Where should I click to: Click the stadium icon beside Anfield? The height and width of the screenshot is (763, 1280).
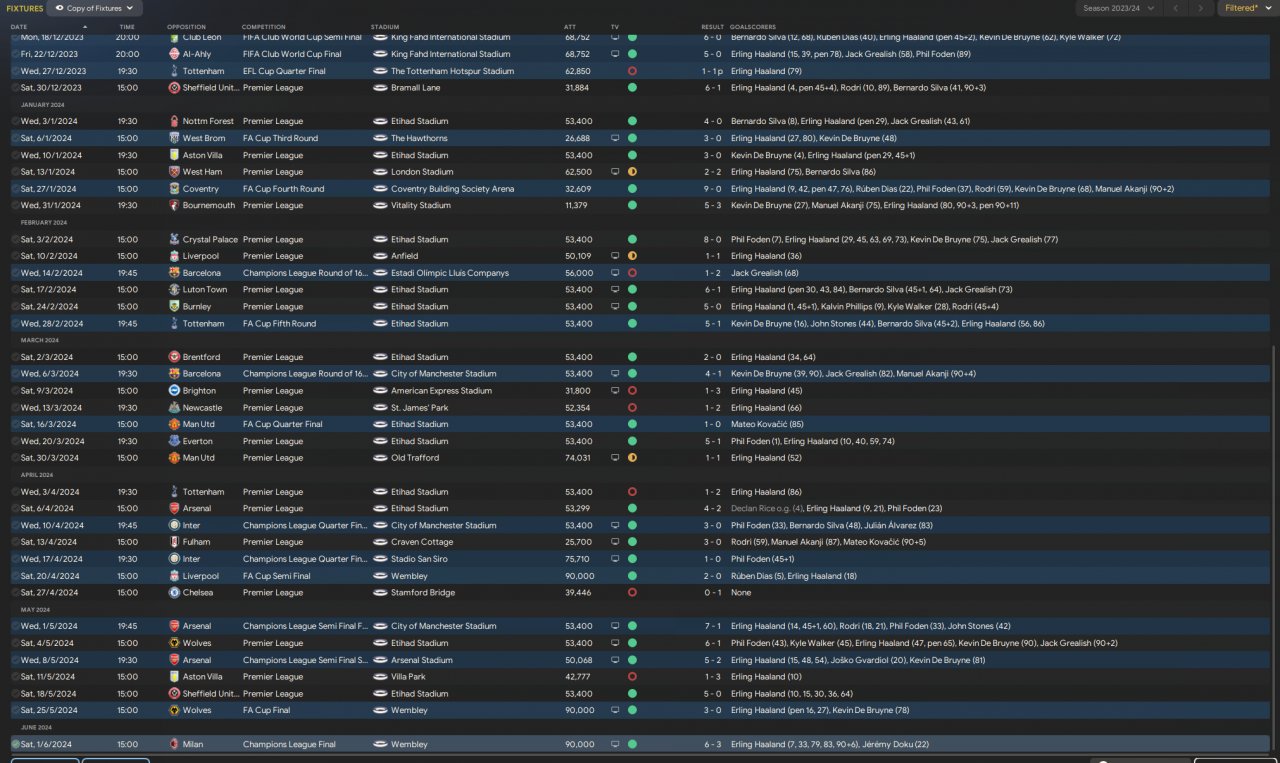tap(380, 256)
